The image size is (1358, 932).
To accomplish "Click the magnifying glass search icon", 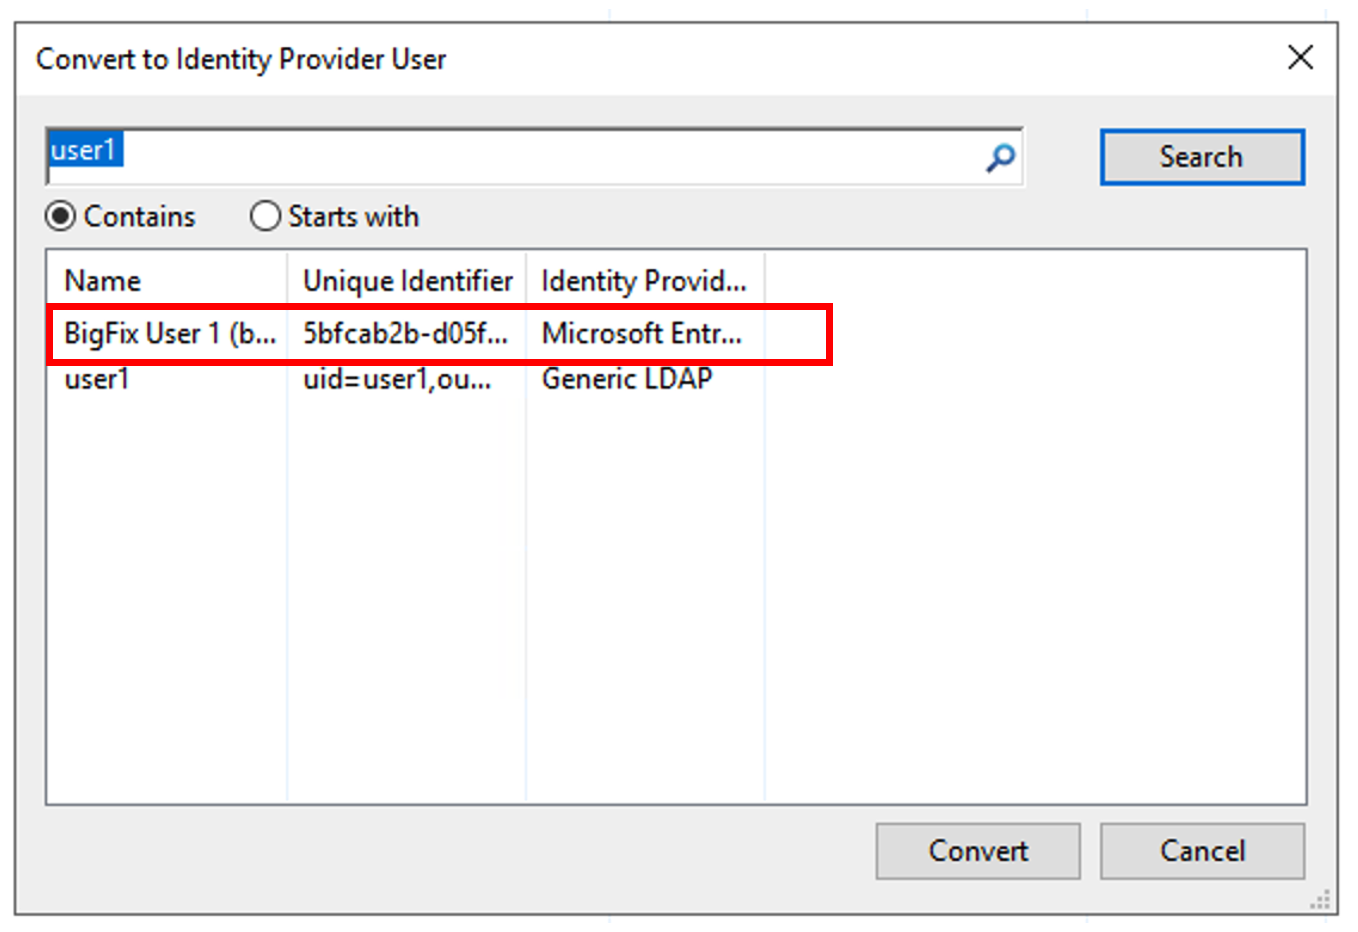I will [1000, 157].
